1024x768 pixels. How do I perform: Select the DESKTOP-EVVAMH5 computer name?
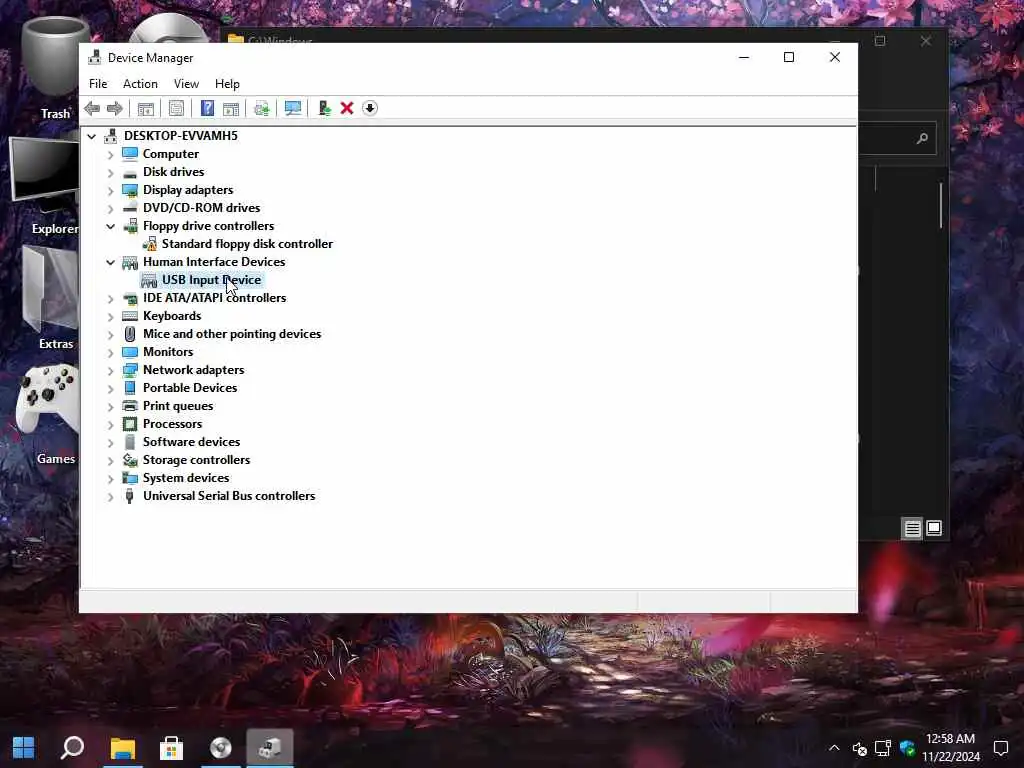180,136
